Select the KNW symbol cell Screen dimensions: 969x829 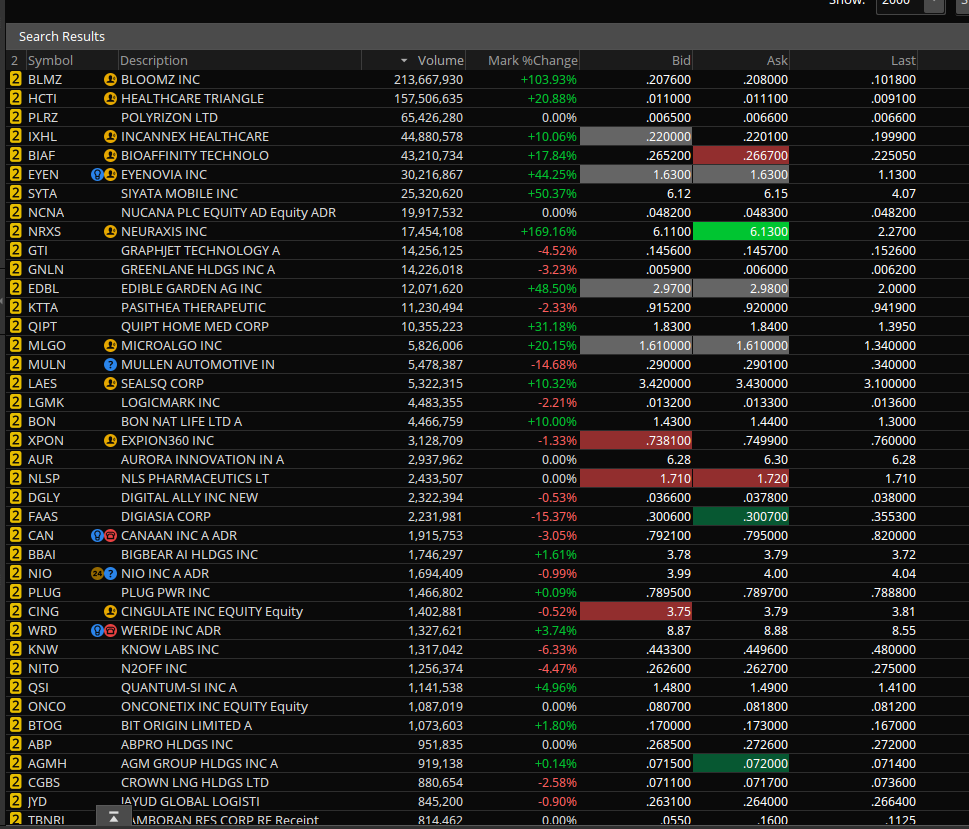pyautogui.click(x=43, y=649)
